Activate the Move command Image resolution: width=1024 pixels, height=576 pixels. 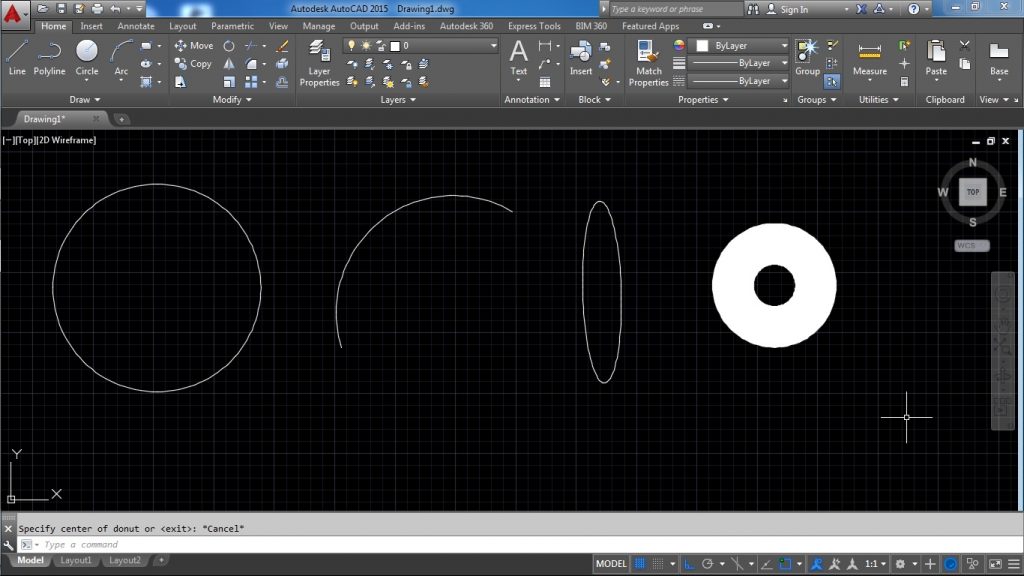pos(194,46)
